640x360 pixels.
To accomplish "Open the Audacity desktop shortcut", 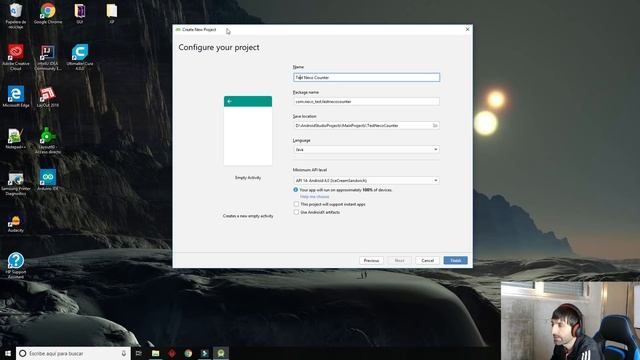I will 16,223.
